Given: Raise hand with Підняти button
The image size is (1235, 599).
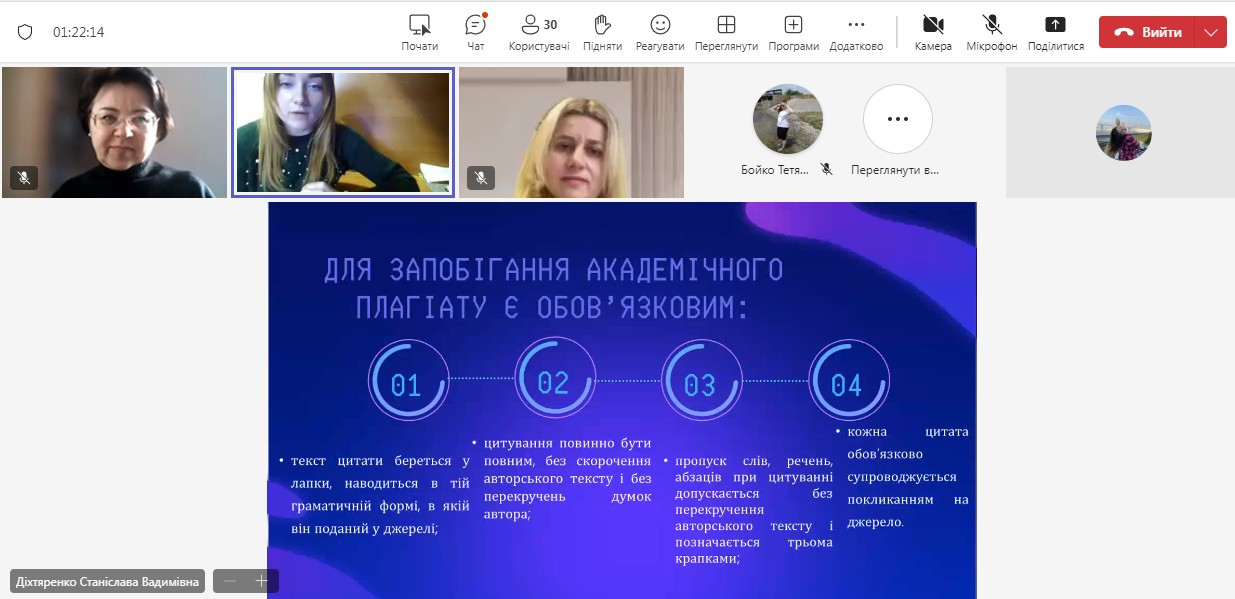Looking at the screenshot, I should tap(602, 32).
